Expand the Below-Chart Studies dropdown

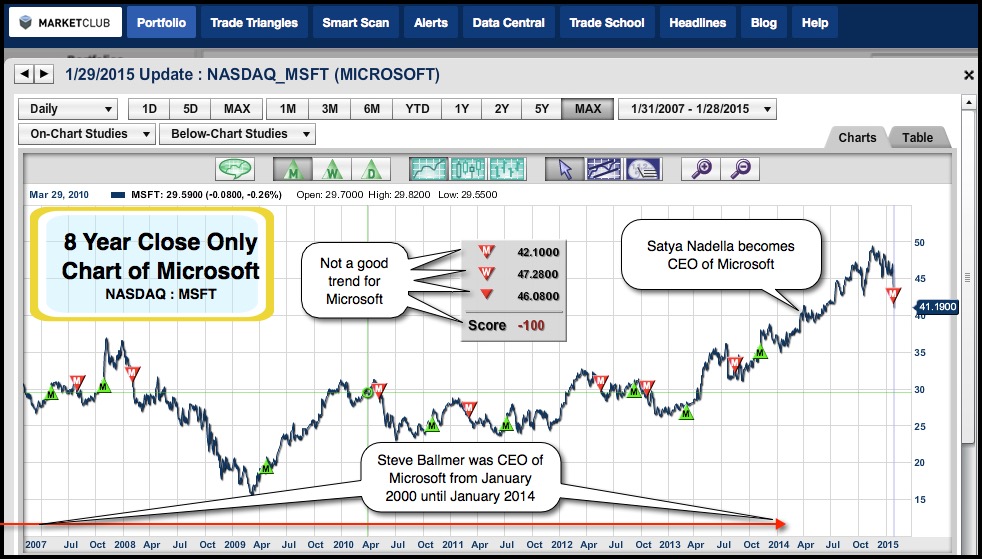(x=237, y=134)
